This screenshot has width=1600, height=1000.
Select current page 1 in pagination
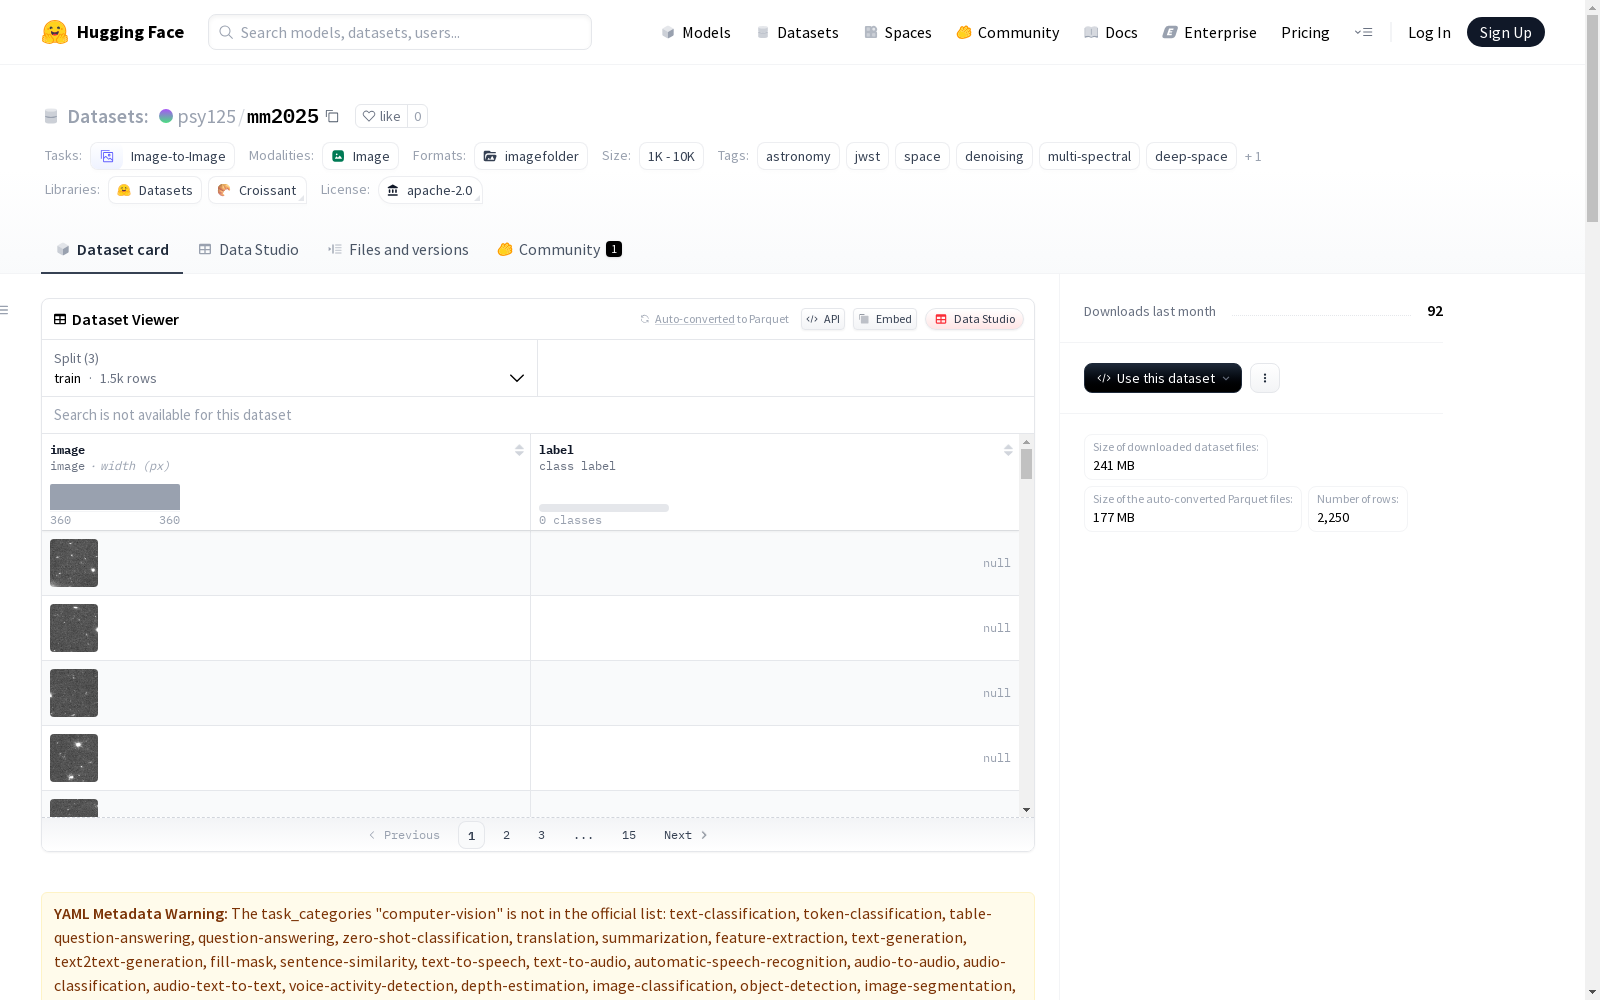pyautogui.click(x=472, y=835)
